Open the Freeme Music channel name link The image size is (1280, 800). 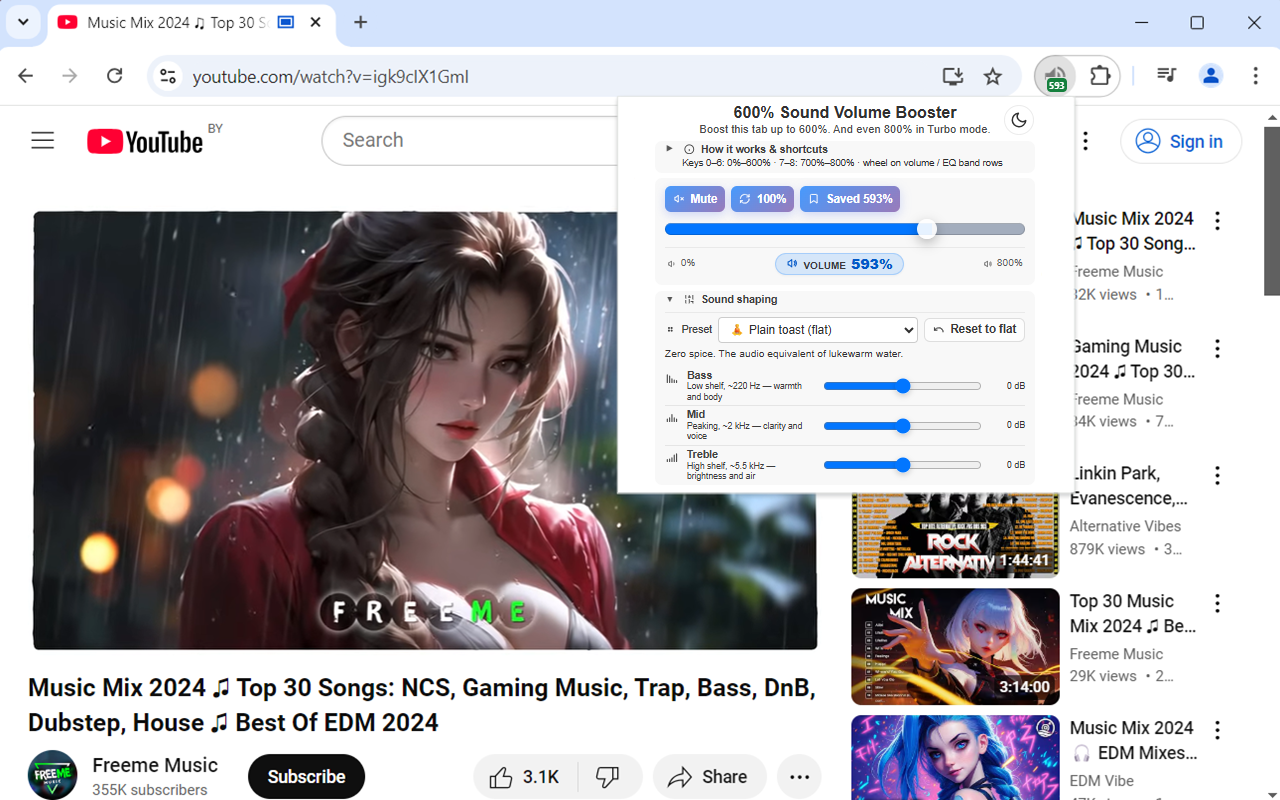[x=155, y=765]
